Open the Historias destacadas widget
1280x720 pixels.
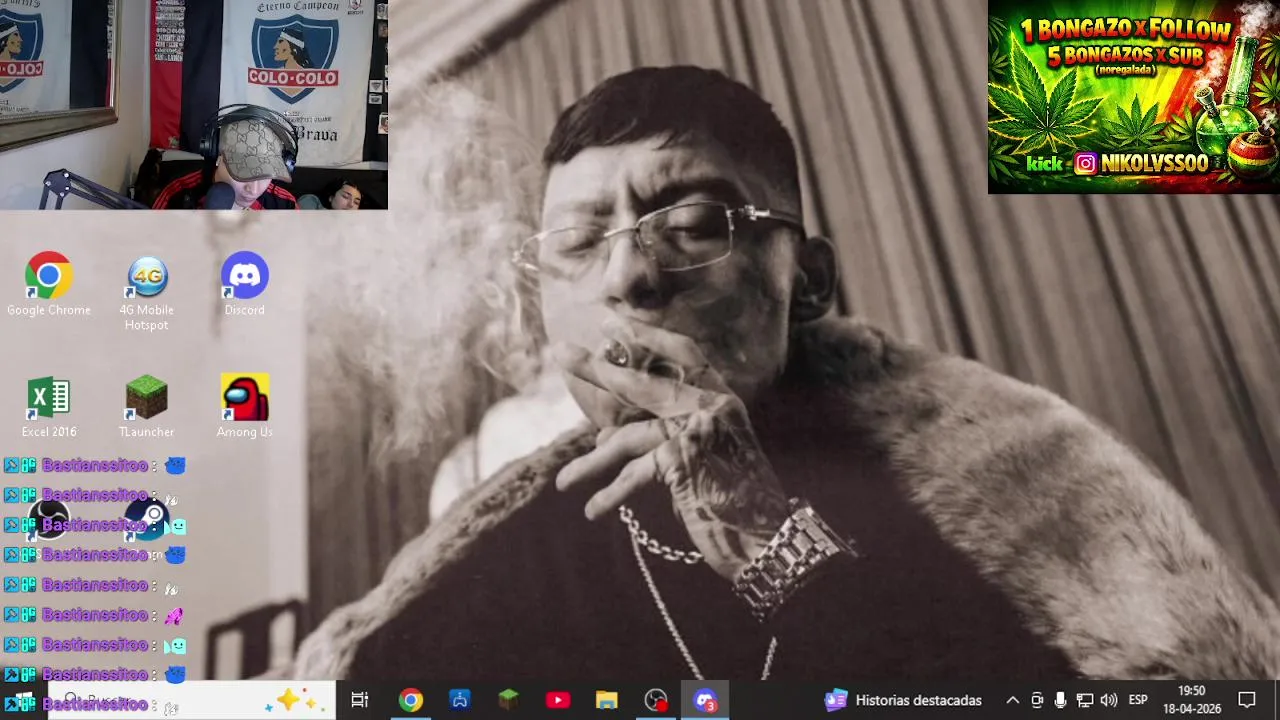tap(903, 700)
